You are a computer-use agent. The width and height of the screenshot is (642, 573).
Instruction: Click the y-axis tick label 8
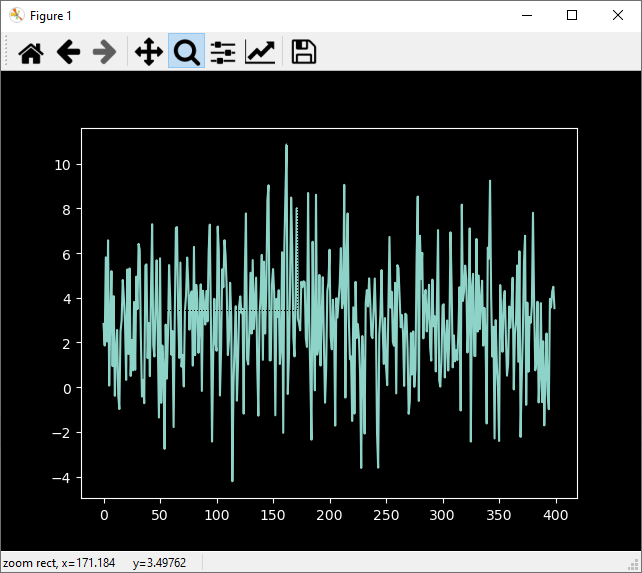(x=67, y=209)
